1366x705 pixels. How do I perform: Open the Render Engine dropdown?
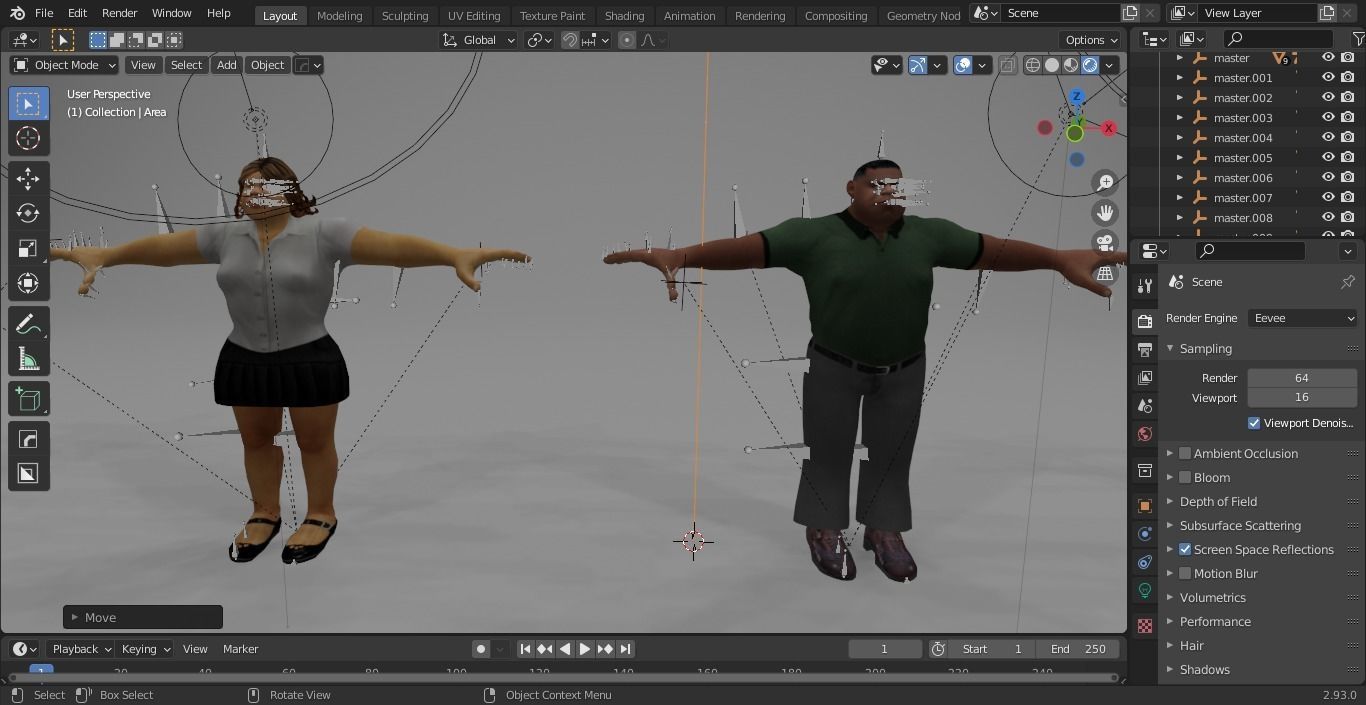[1303, 318]
